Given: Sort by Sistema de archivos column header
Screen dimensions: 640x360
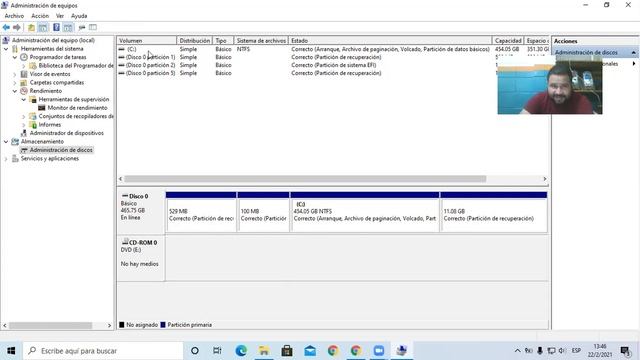Looking at the screenshot, I should (261, 40).
